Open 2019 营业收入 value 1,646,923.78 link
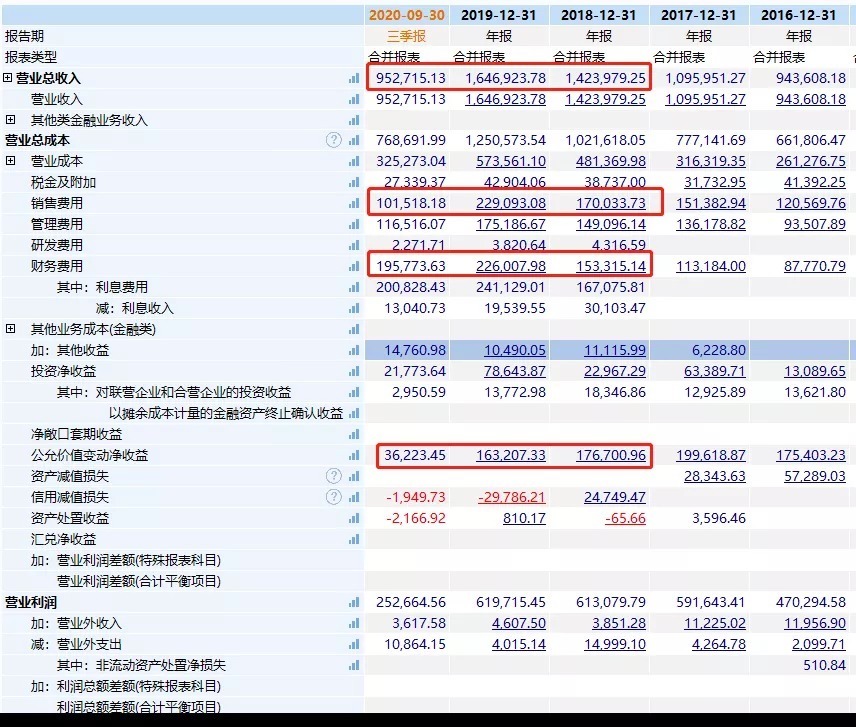Image resolution: width=856 pixels, height=727 pixels. 505,99
